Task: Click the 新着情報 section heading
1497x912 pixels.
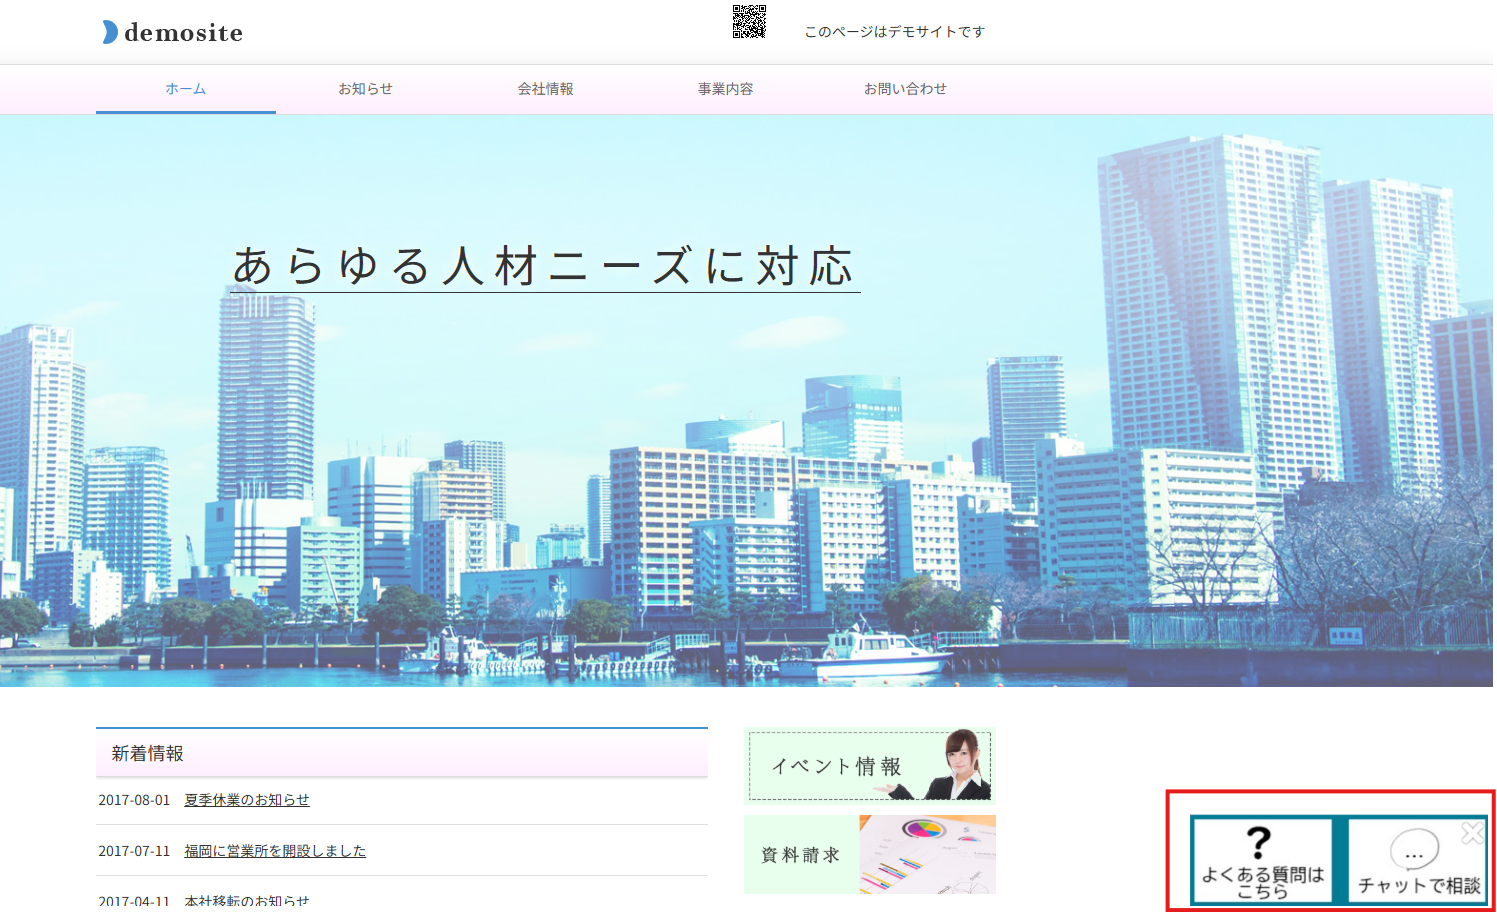Action: [x=148, y=754]
